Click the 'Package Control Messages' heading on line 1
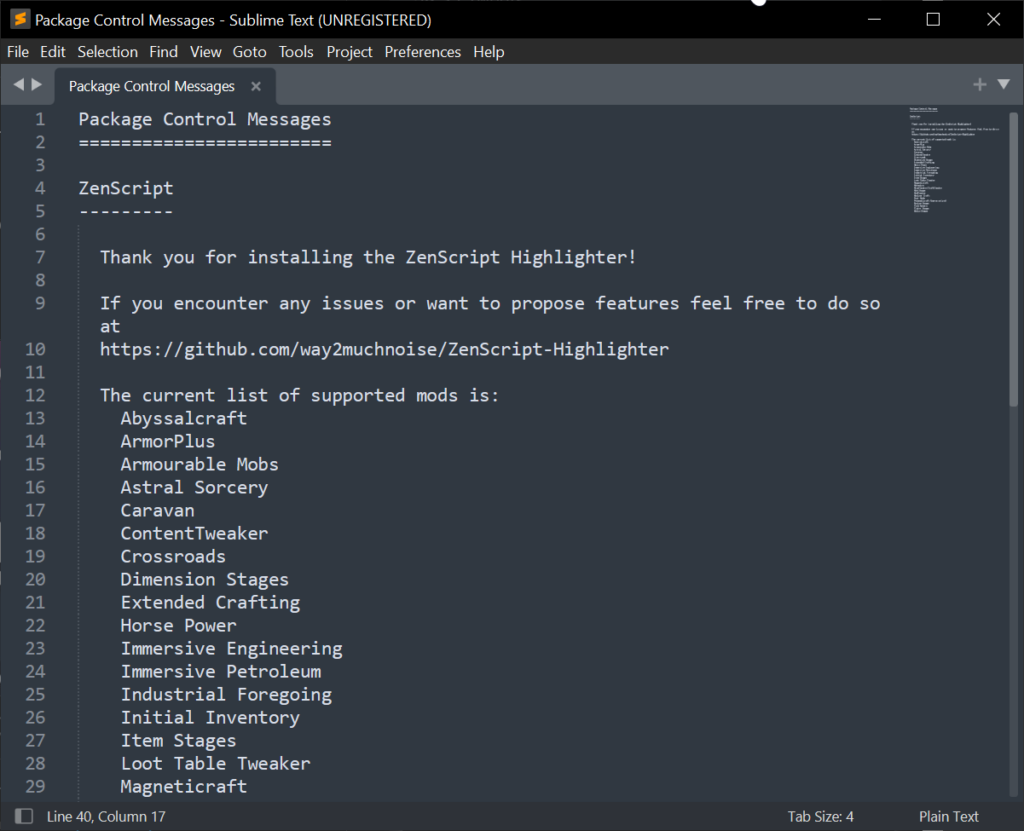This screenshot has height=831, width=1024. pyautogui.click(x=204, y=120)
